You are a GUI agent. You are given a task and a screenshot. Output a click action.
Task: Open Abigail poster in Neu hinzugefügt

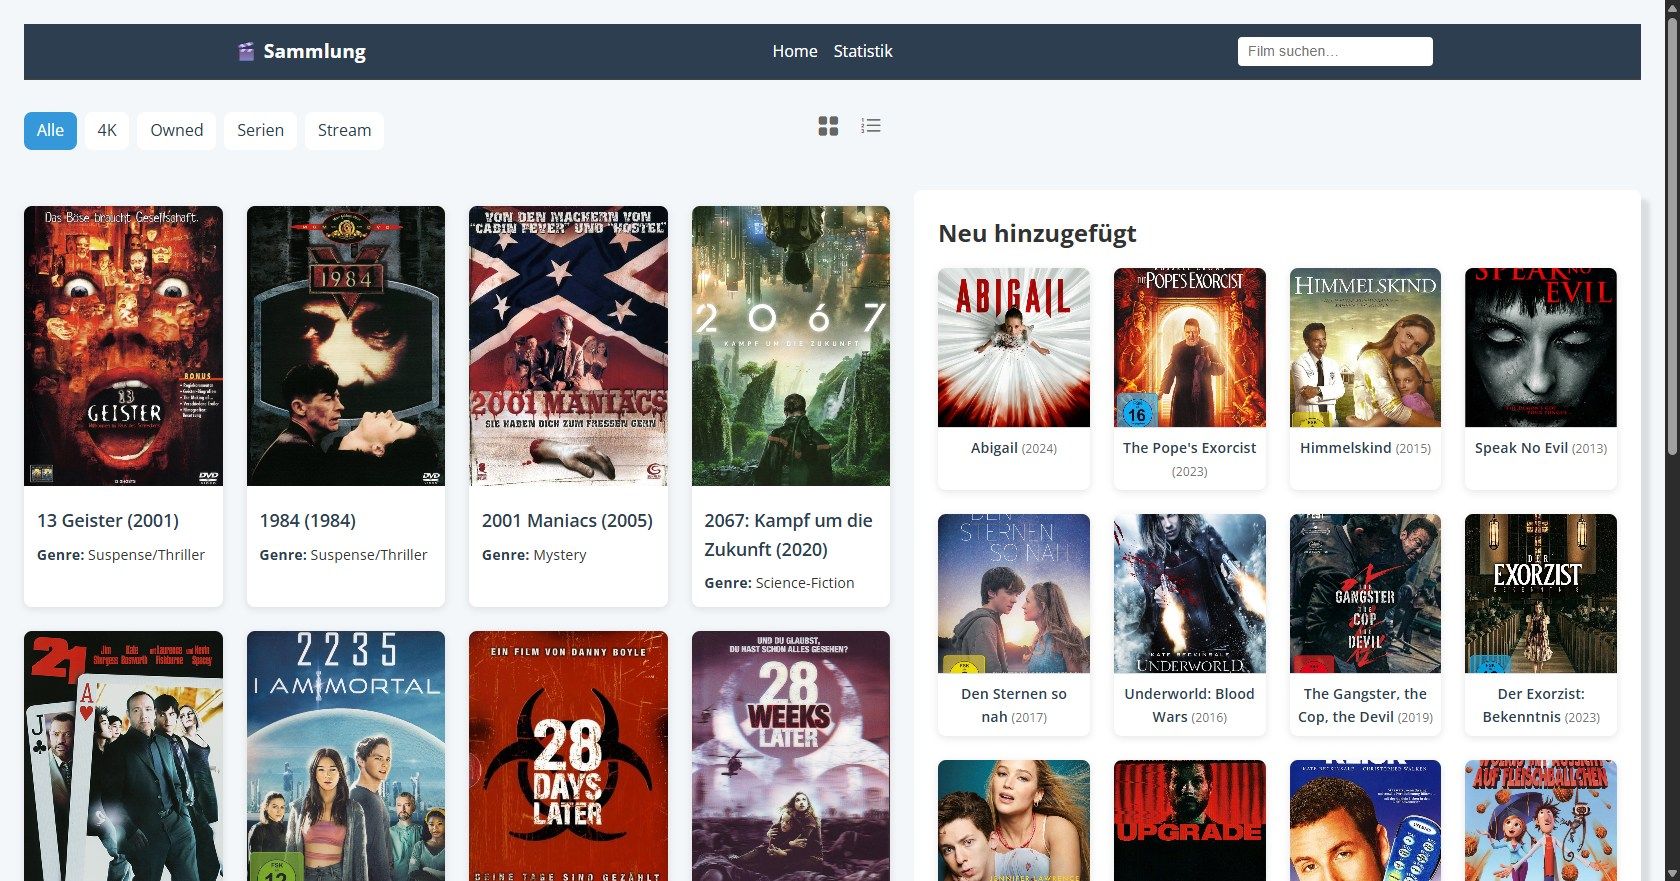coord(1014,347)
